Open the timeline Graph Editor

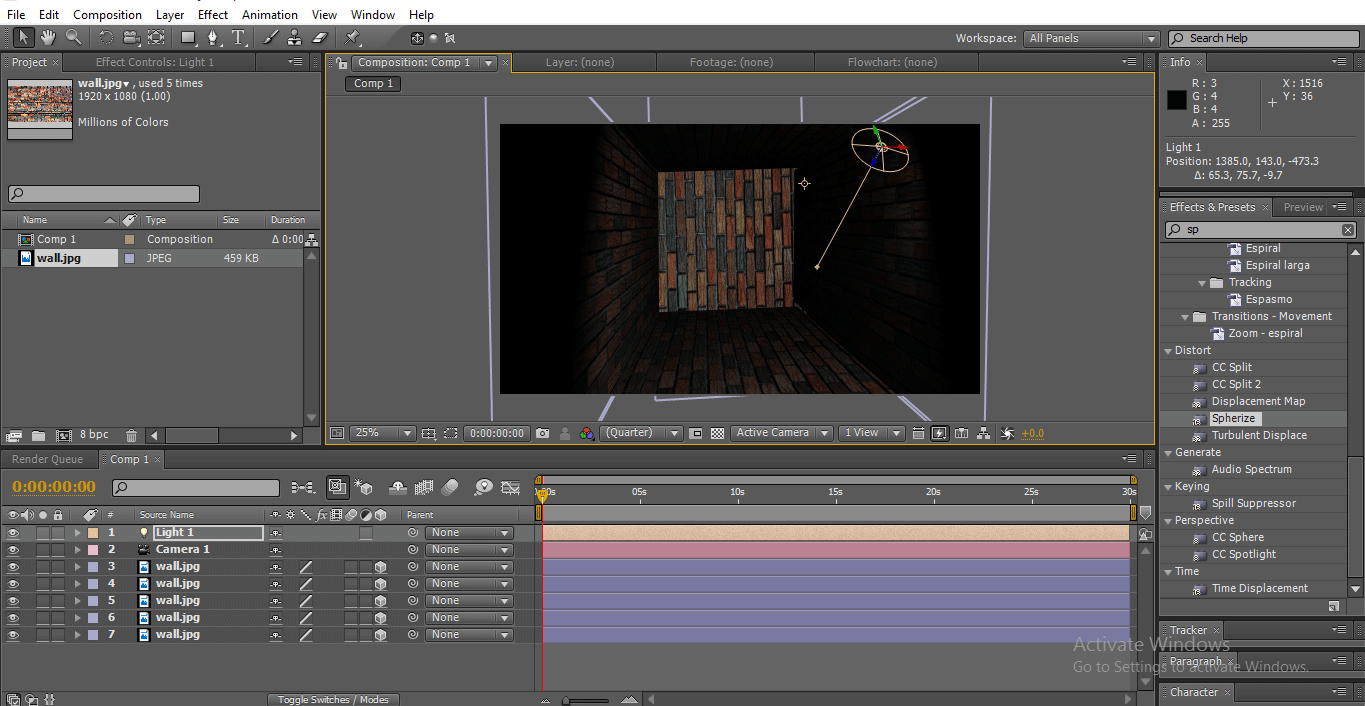pos(511,488)
